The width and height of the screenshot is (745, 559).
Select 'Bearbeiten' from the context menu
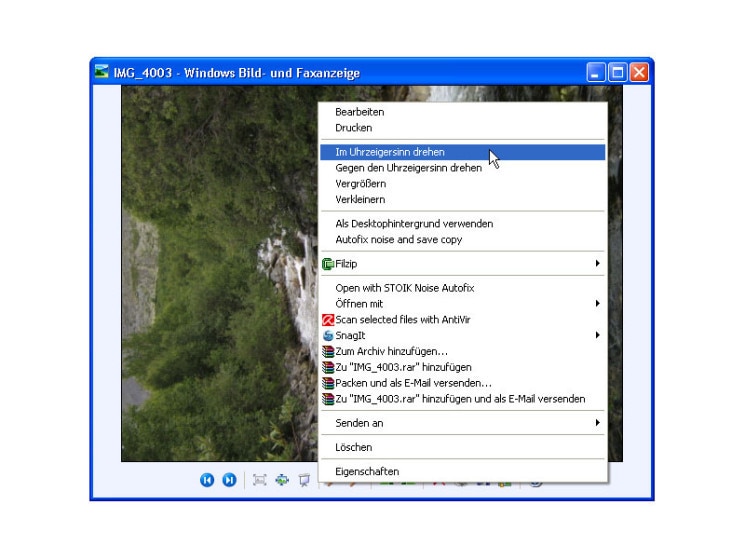(359, 112)
